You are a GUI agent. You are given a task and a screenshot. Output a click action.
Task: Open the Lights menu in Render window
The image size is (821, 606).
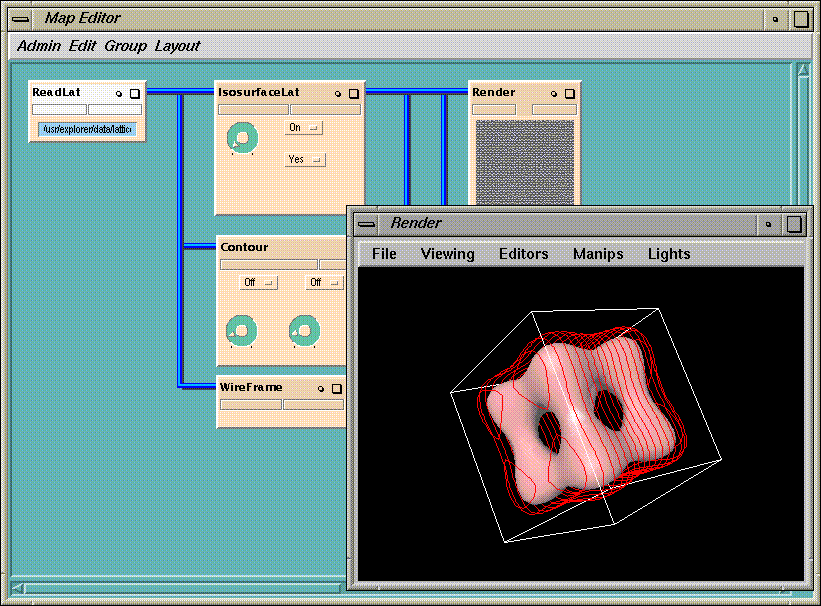click(669, 254)
